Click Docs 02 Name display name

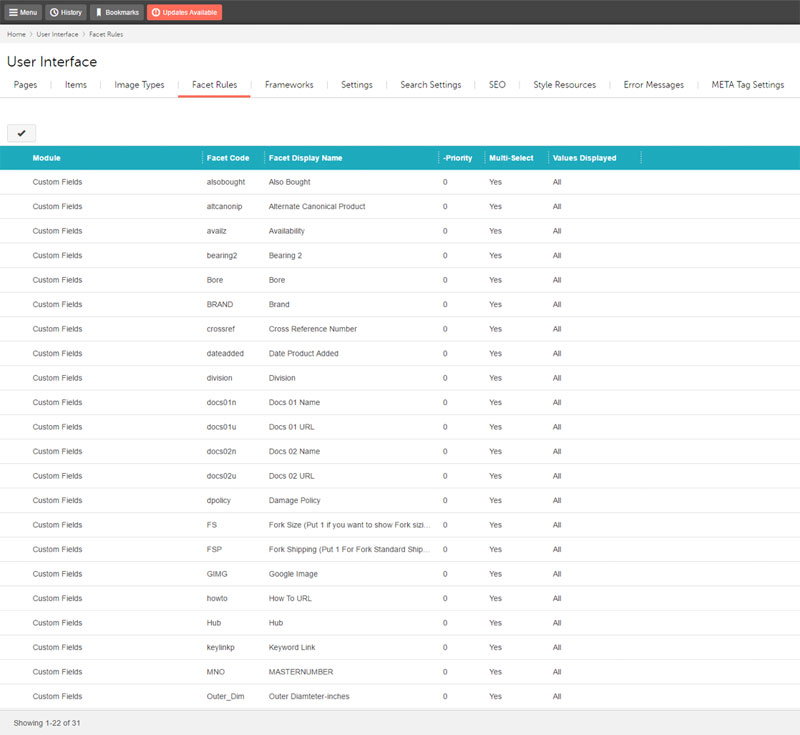(x=294, y=451)
